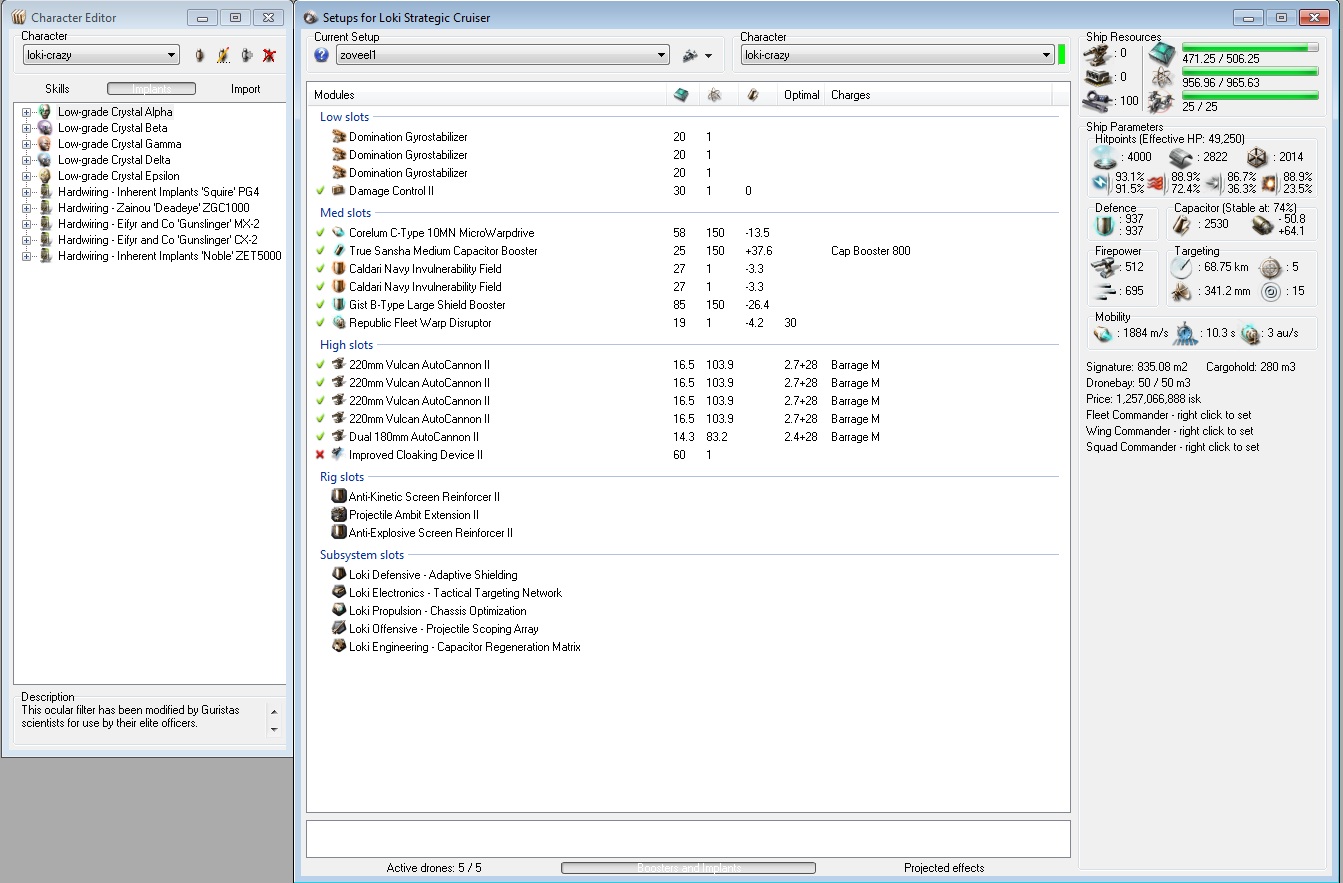The height and width of the screenshot is (883, 1343).
Task: Click the warp speed icon at 3 au/s
Action: pos(1250,334)
